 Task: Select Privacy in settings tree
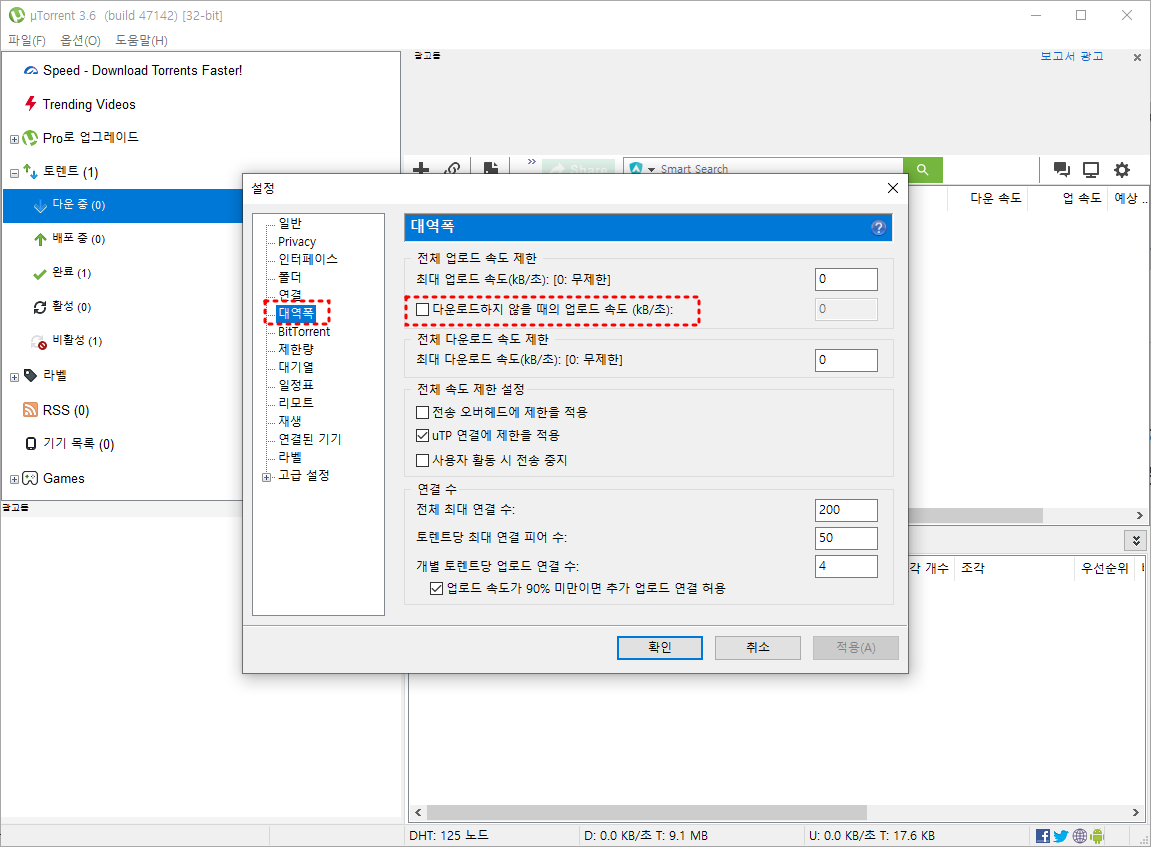pos(297,241)
